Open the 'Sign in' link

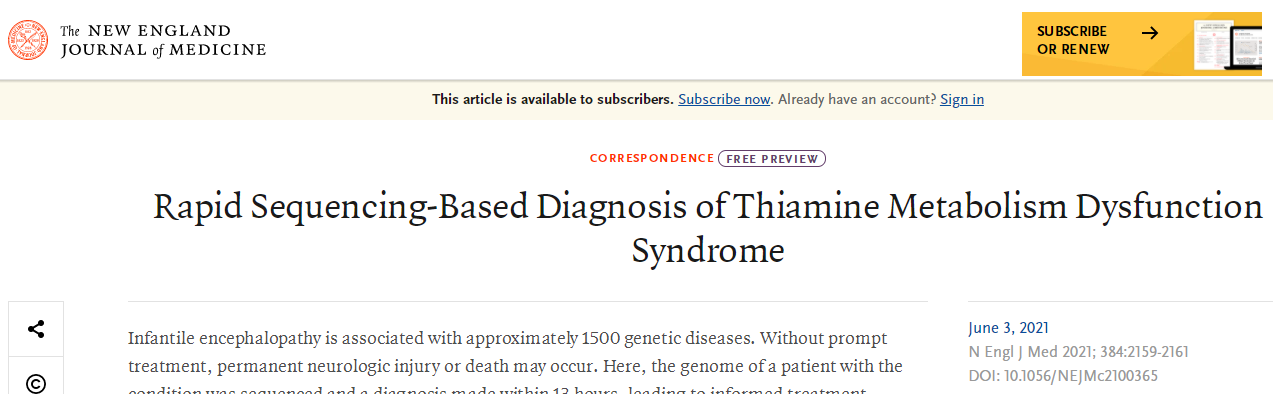coord(962,99)
